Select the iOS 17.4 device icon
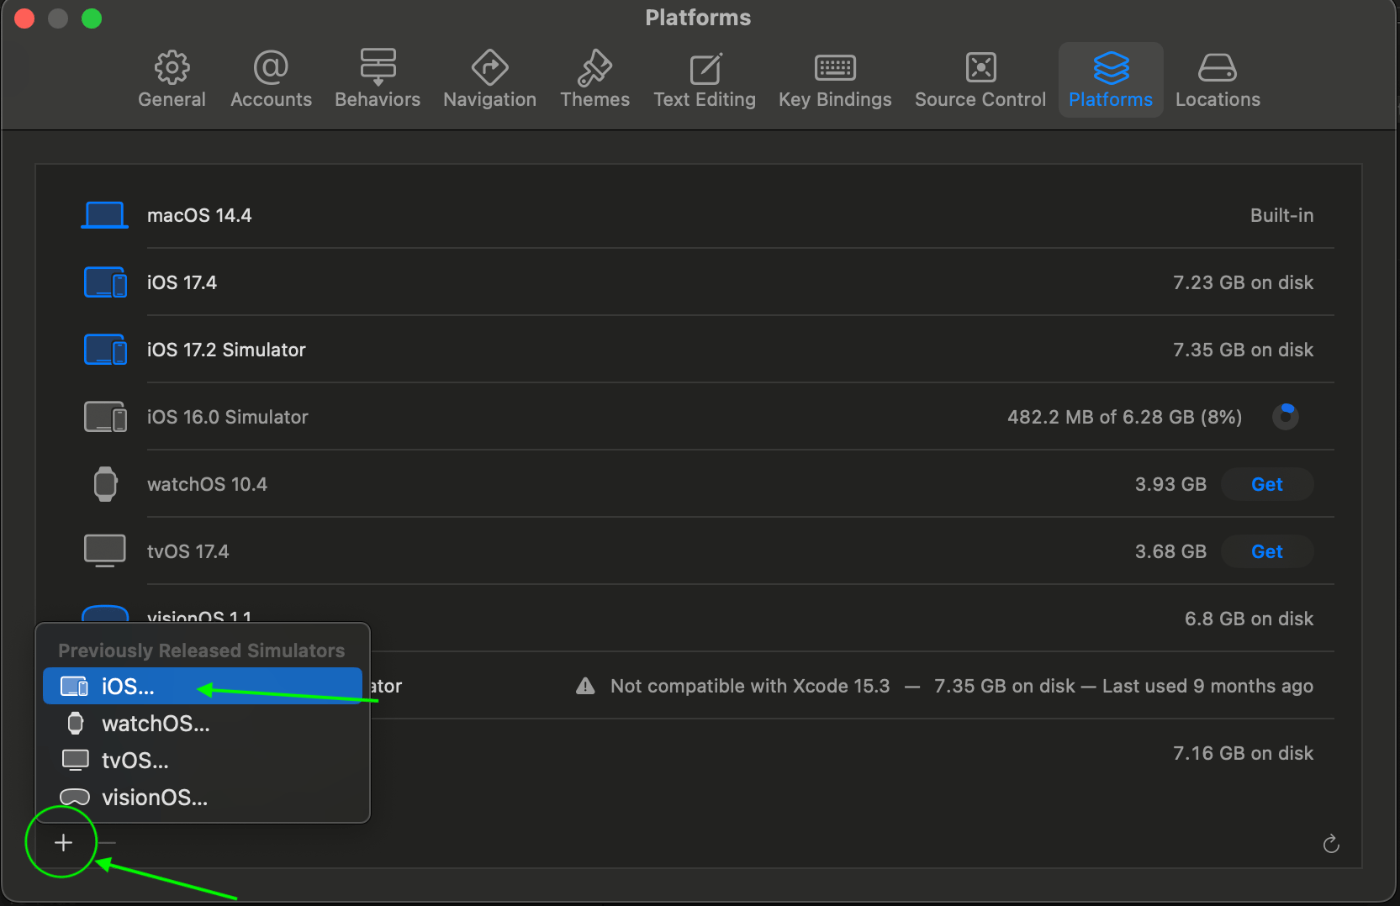 coord(105,282)
